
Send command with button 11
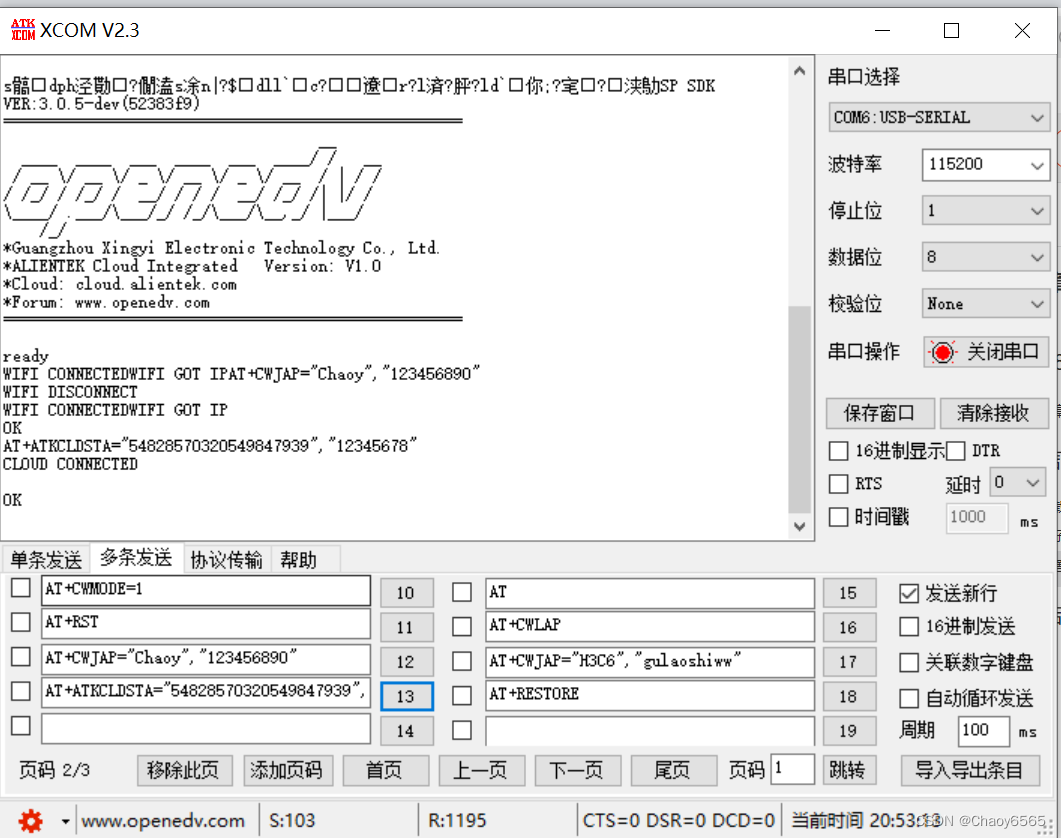pyautogui.click(x=407, y=627)
